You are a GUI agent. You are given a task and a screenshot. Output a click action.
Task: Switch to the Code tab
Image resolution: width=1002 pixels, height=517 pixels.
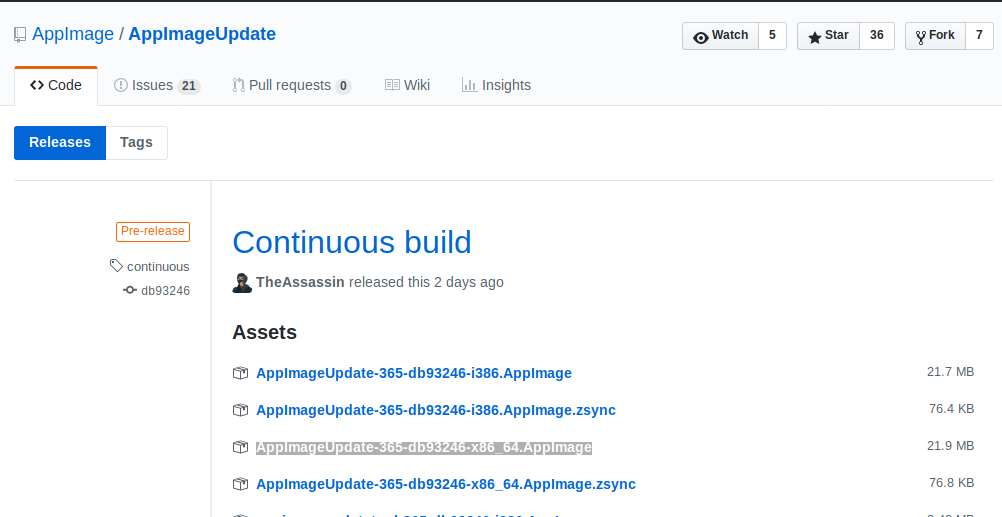click(x=56, y=86)
